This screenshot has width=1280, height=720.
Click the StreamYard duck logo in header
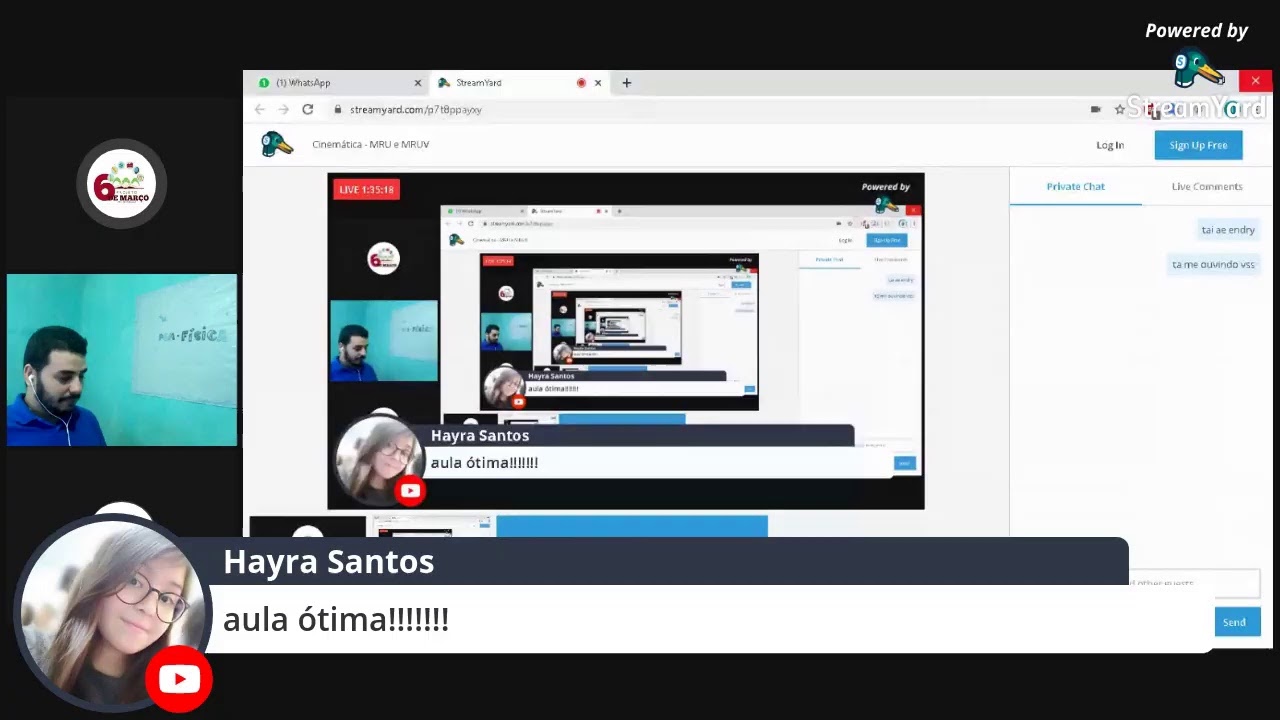tap(277, 144)
